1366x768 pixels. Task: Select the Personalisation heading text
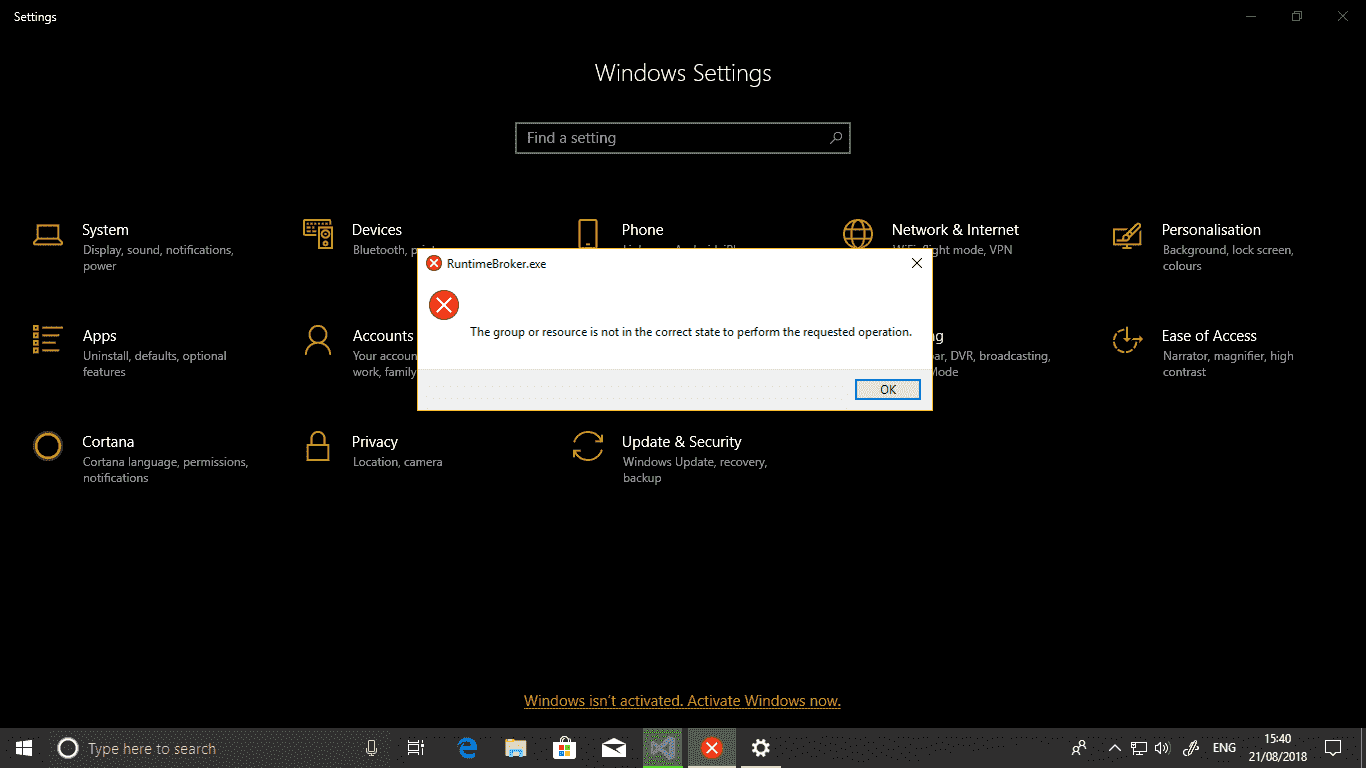pos(1211,230)
